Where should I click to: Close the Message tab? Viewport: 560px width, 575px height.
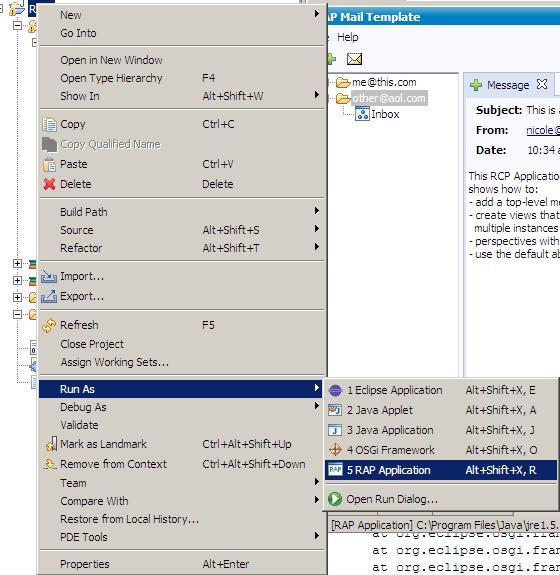tap(542, 84)
